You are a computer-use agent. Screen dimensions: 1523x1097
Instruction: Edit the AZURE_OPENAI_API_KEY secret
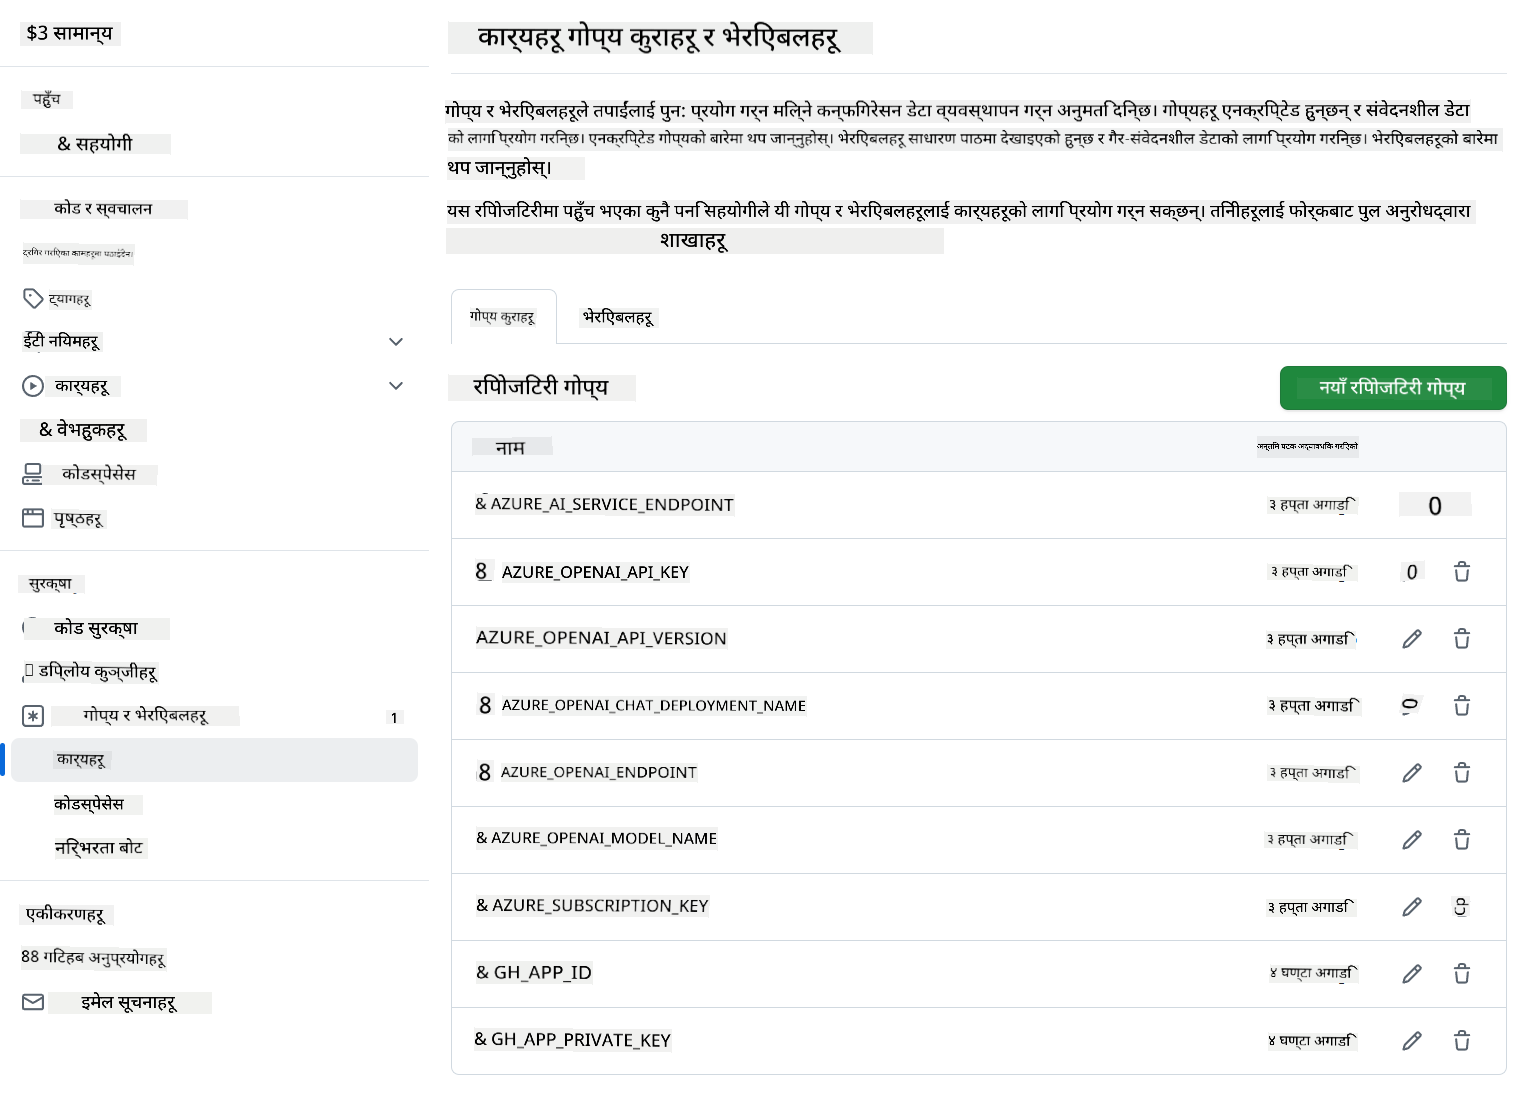click(x=1412, y=572)
